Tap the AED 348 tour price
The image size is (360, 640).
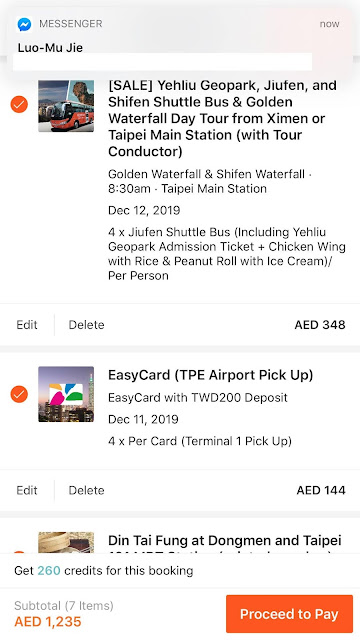pos(320,325)
